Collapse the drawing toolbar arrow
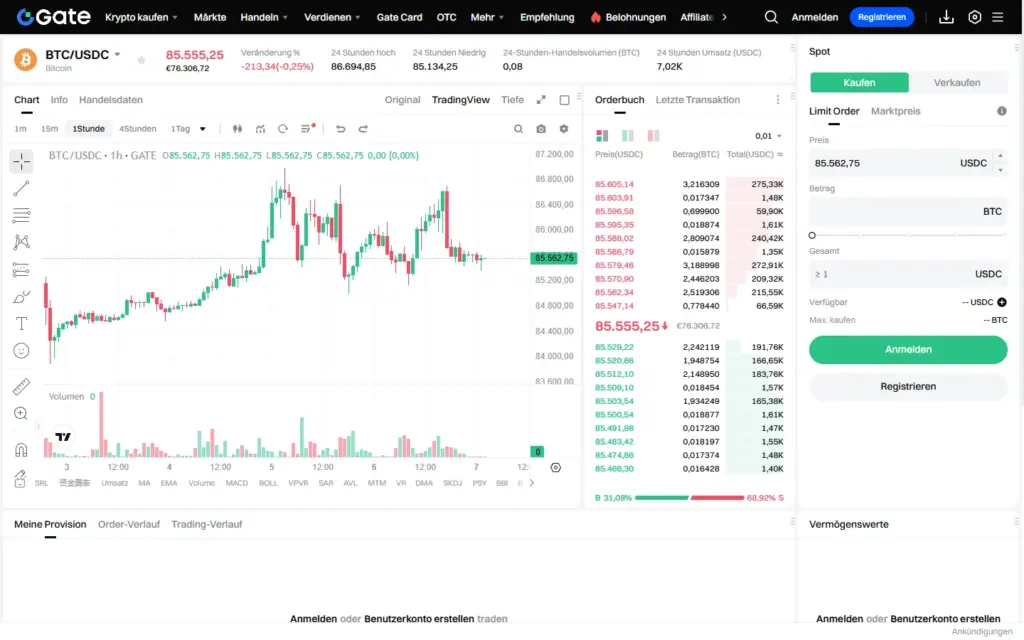Viewport: 1024px width, 640px height. (x=39, y=426)
